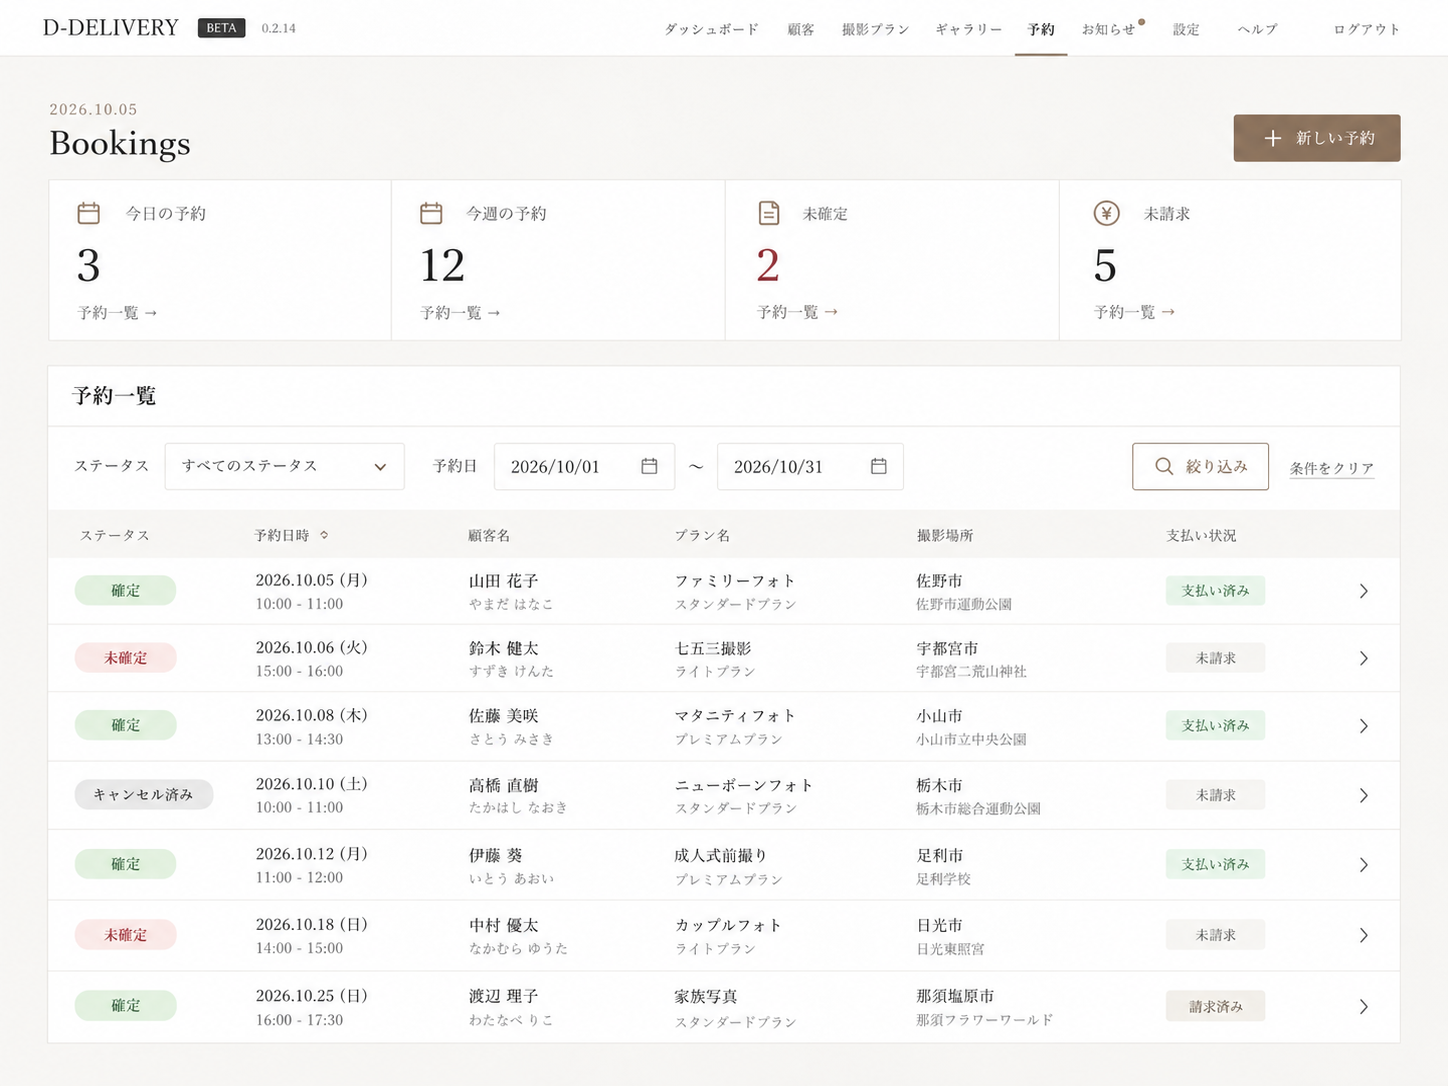Click the end date field 2026/10/31

810,466
